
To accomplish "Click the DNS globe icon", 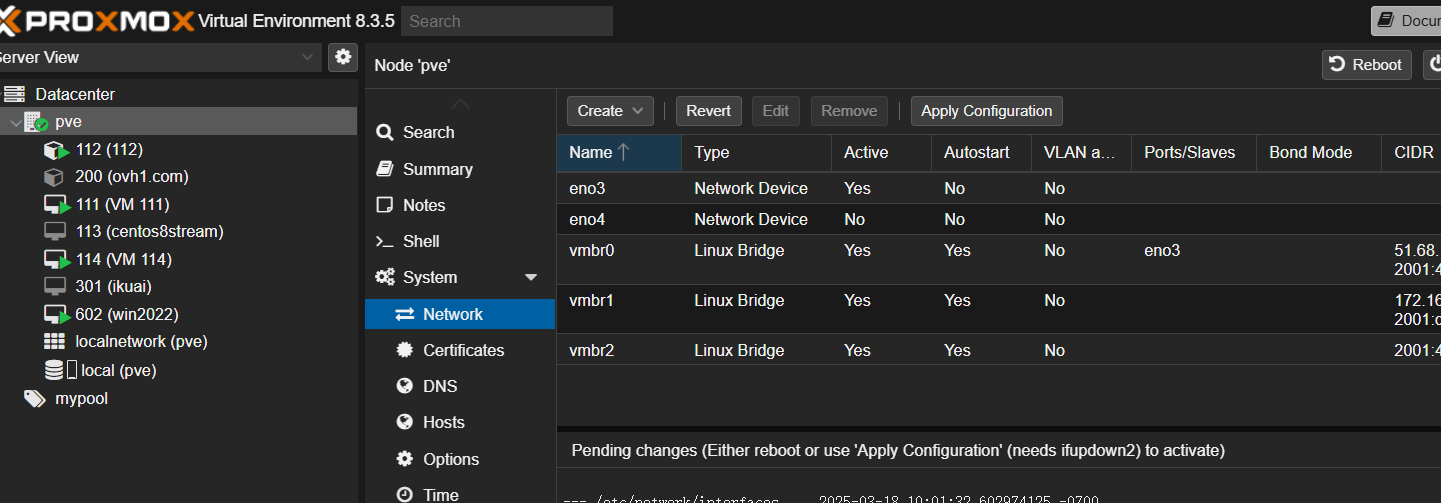I will pyautogui.click(x=404, y=386).
